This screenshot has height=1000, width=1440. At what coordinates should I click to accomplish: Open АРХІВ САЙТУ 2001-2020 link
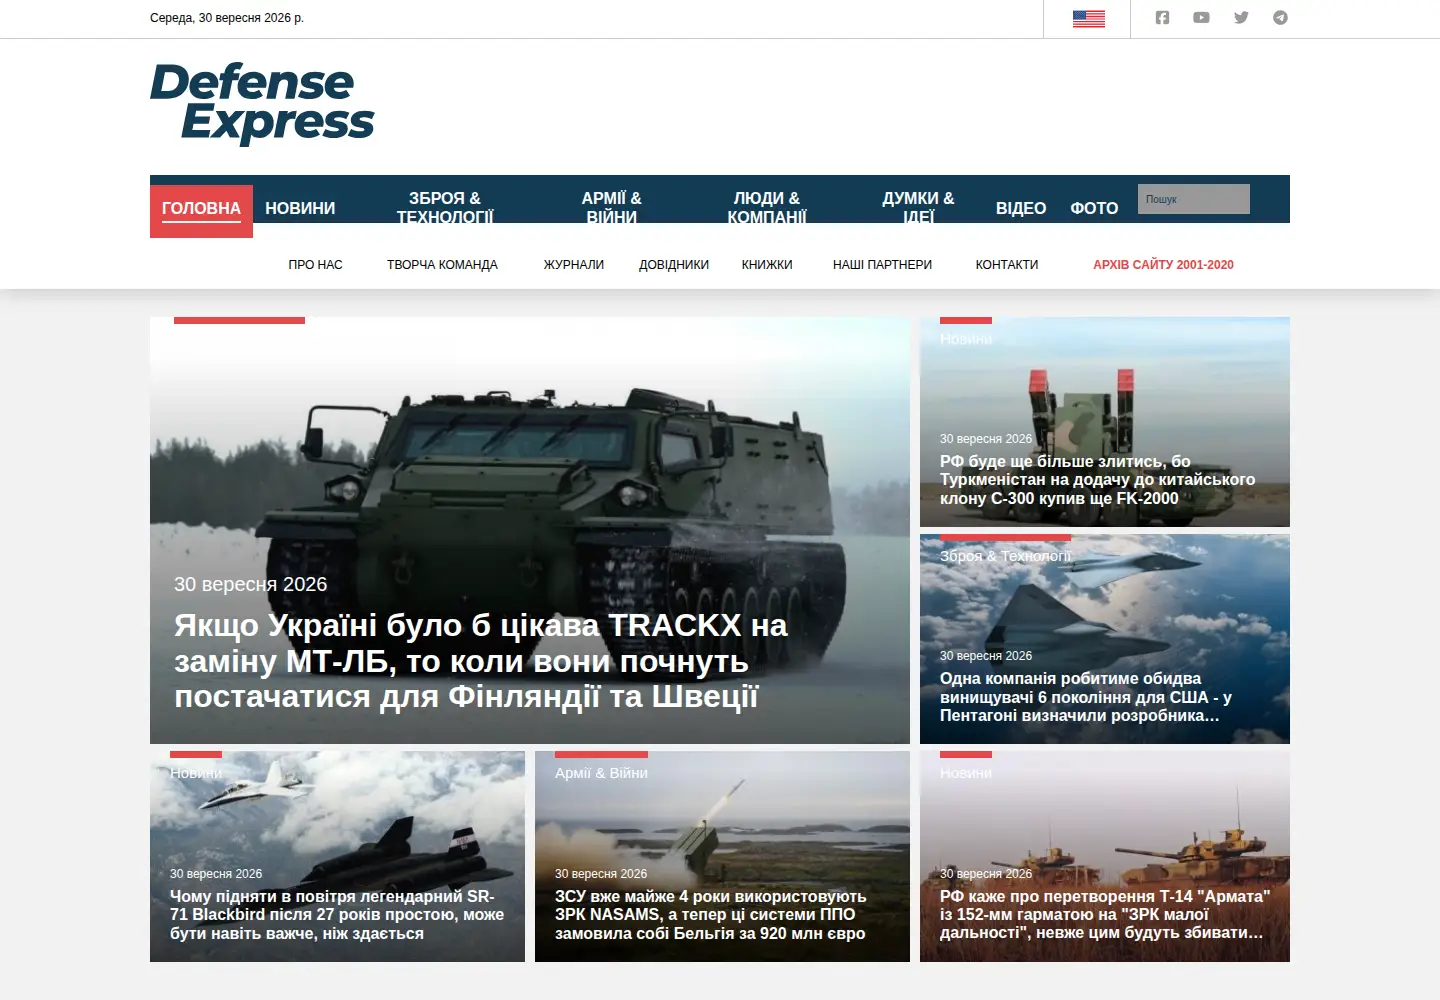[1163, 265]
